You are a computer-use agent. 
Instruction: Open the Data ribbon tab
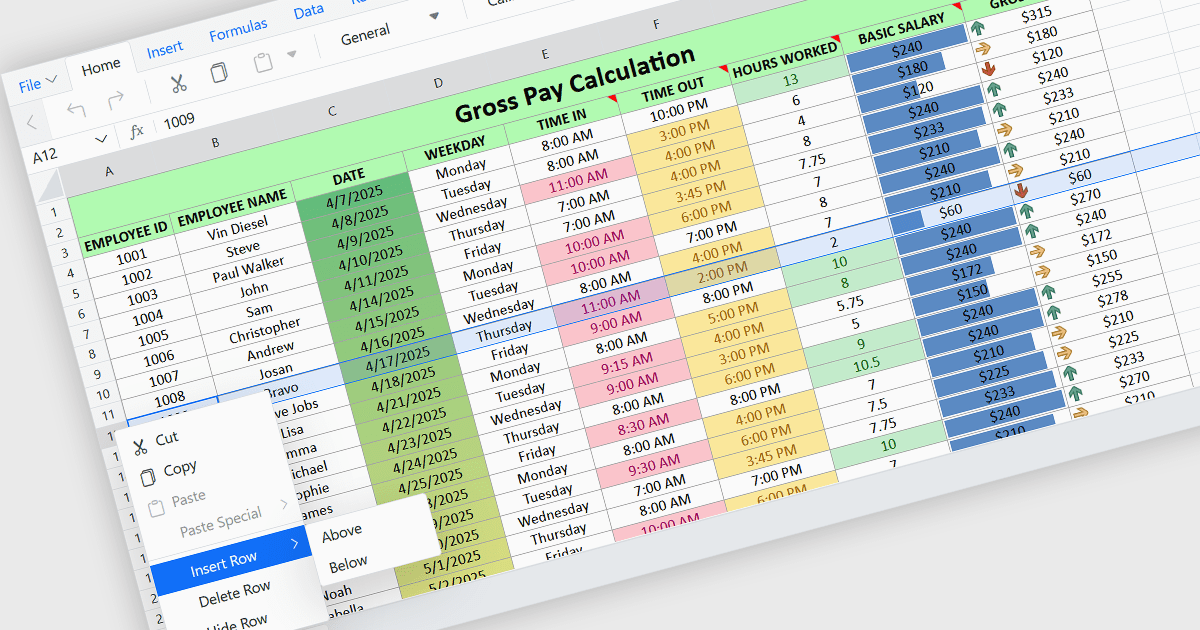pos(308,12)
